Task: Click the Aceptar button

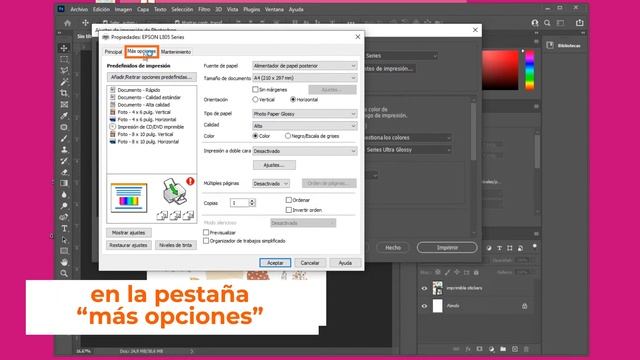Action: tap(275, 263)
